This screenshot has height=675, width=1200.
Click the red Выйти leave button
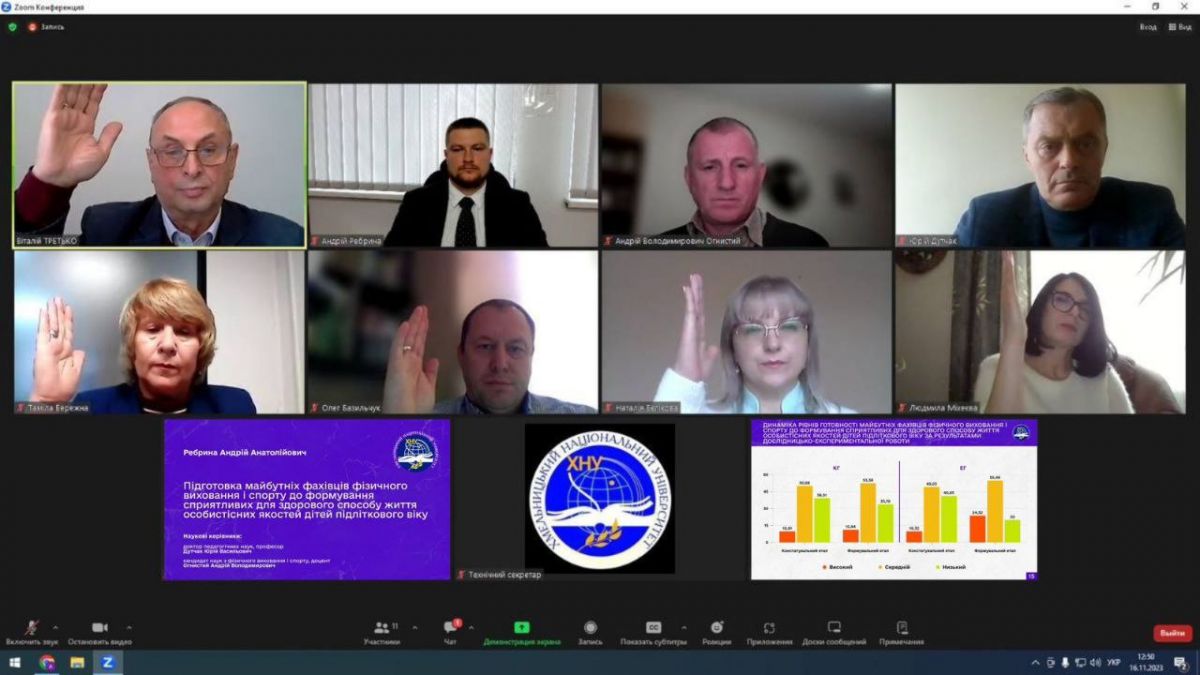tap(1172, 633)
